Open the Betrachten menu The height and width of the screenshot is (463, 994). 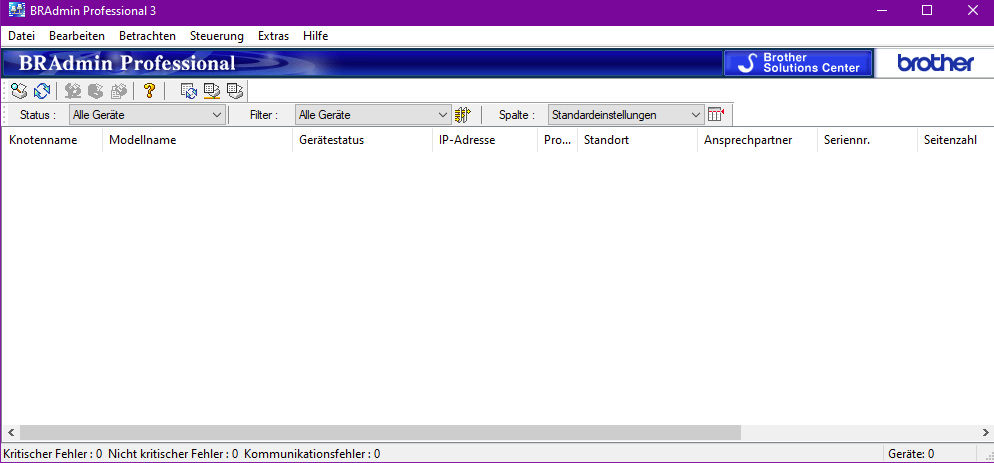(147, 36)
